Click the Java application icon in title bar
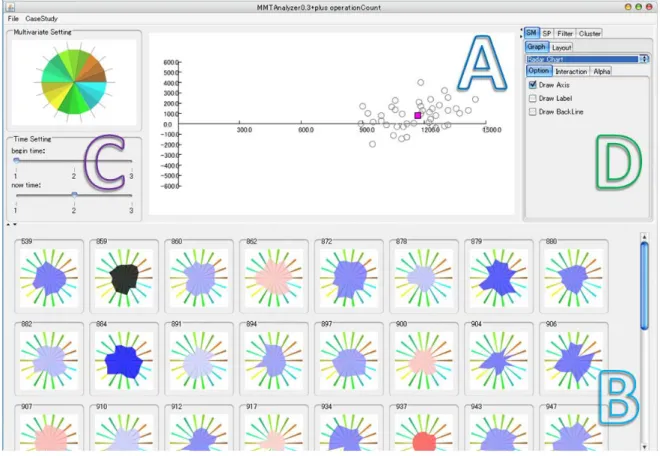 [10, 7]
